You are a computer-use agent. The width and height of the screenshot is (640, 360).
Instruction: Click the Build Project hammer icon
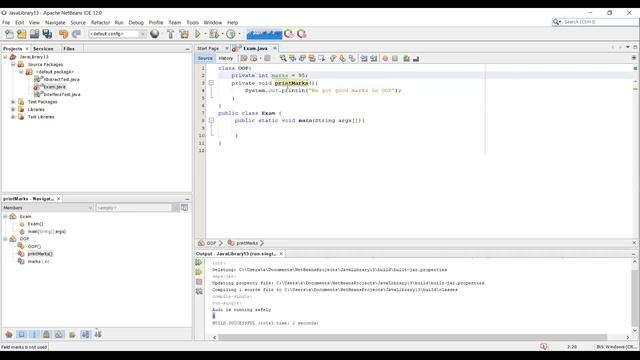(171, 34)
